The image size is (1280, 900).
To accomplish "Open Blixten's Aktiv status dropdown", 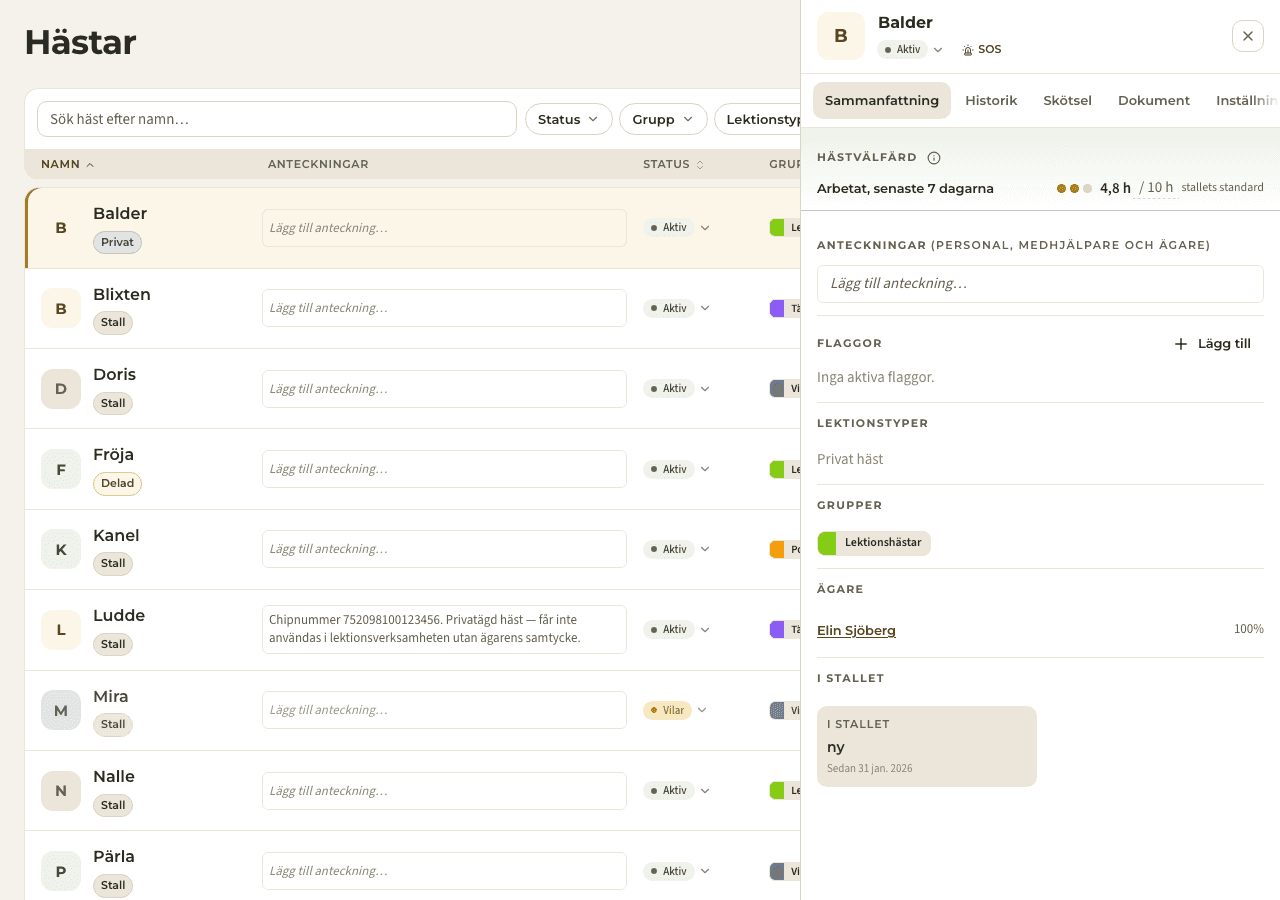I will tap(677, 308).
